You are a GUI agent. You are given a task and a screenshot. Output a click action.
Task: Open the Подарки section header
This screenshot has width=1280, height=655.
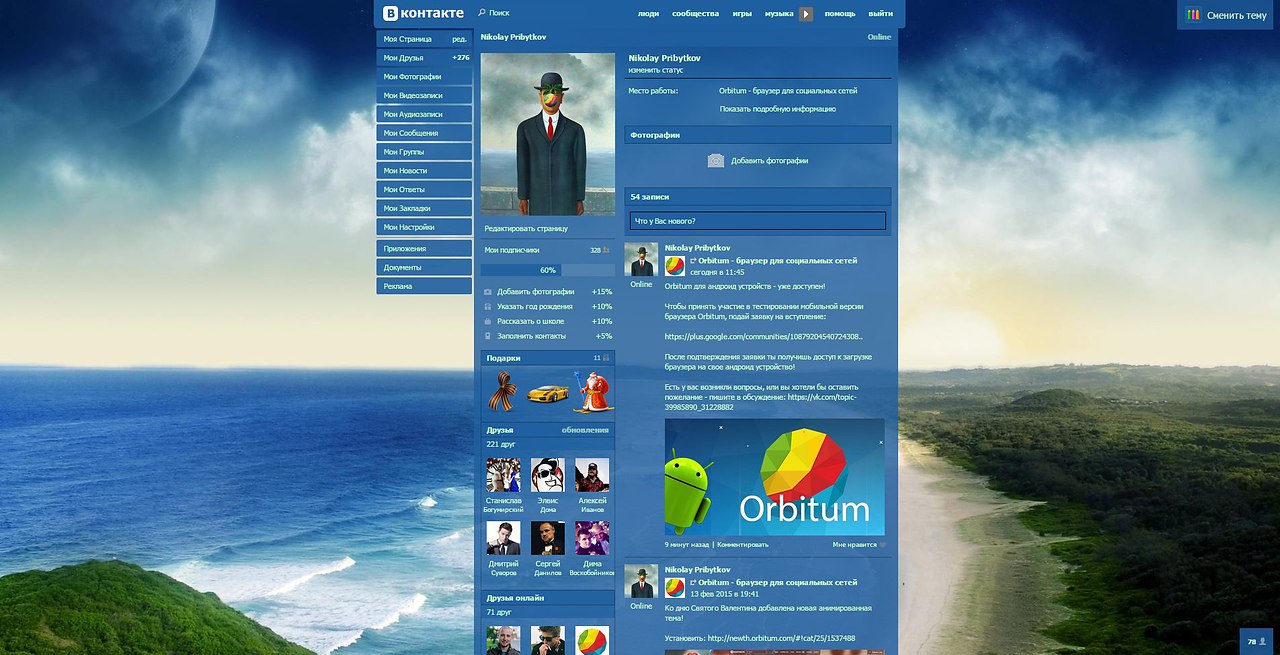coord(548,358)
